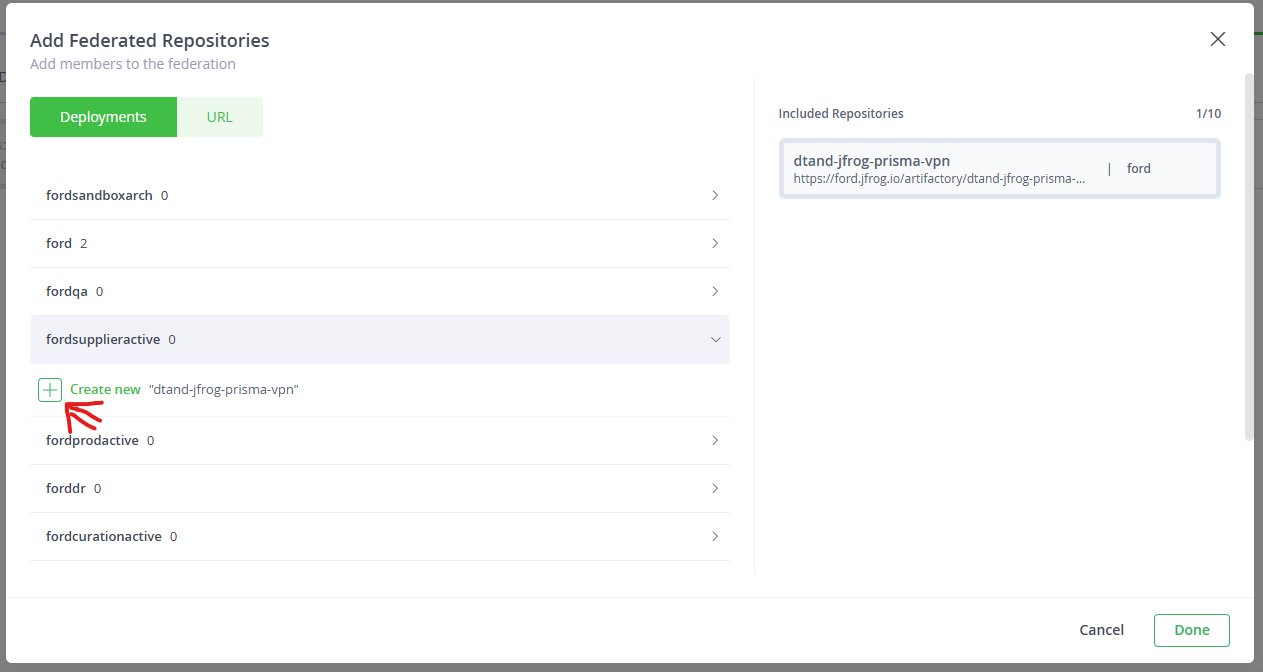The image size is (1263, 672).
Task: Click the quoted "dtand-jfrog-prisma-vpn" name after Create new
Action: pos(224,390)
